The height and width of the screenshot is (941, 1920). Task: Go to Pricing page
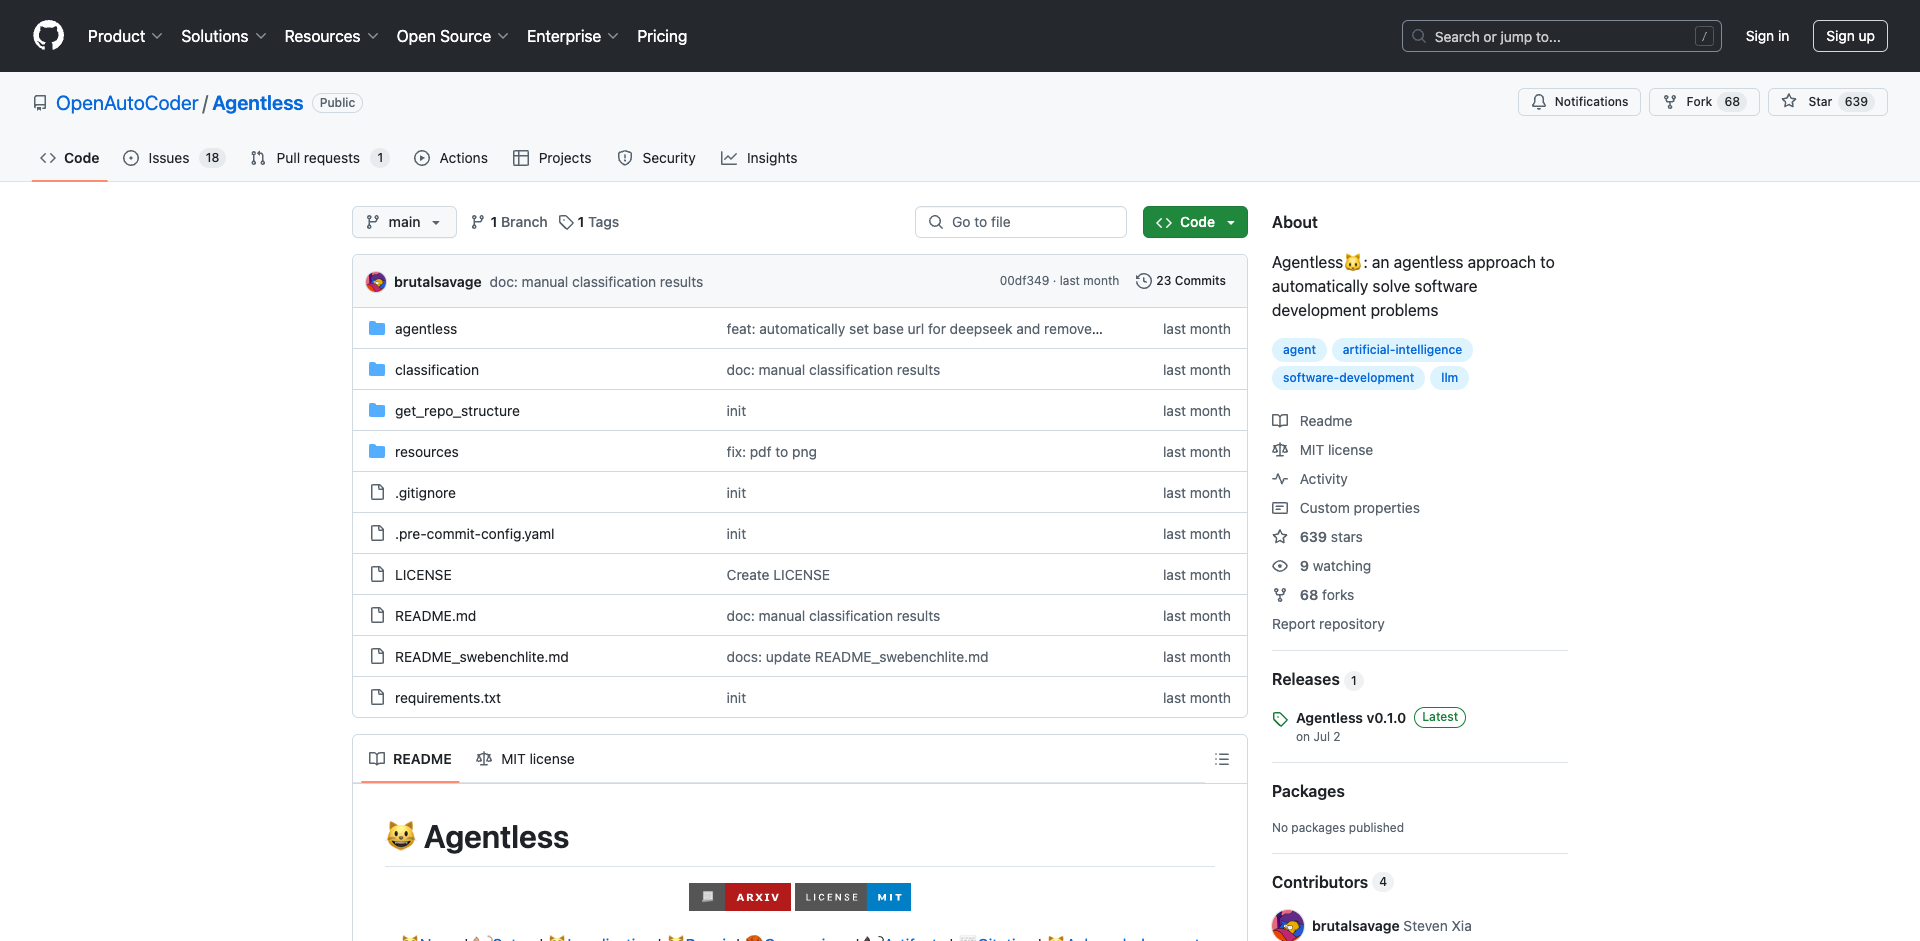pyautogui.click(x=662, y=36)
